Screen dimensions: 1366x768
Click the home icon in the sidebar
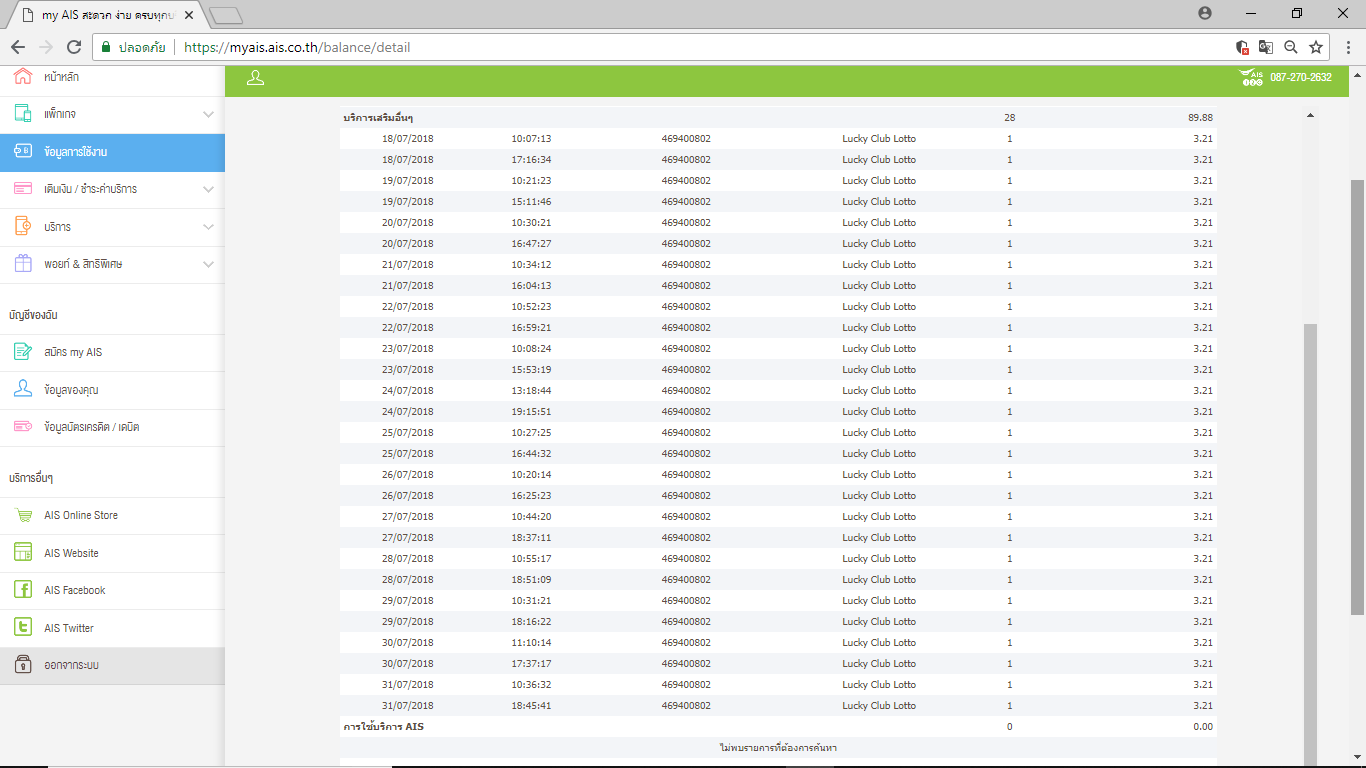point(23,77)
